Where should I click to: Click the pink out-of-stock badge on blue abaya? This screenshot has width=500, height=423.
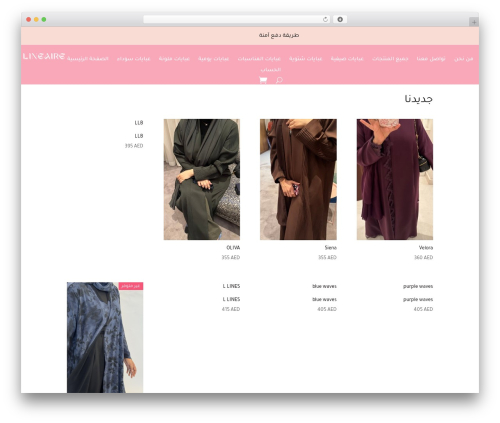131,286
